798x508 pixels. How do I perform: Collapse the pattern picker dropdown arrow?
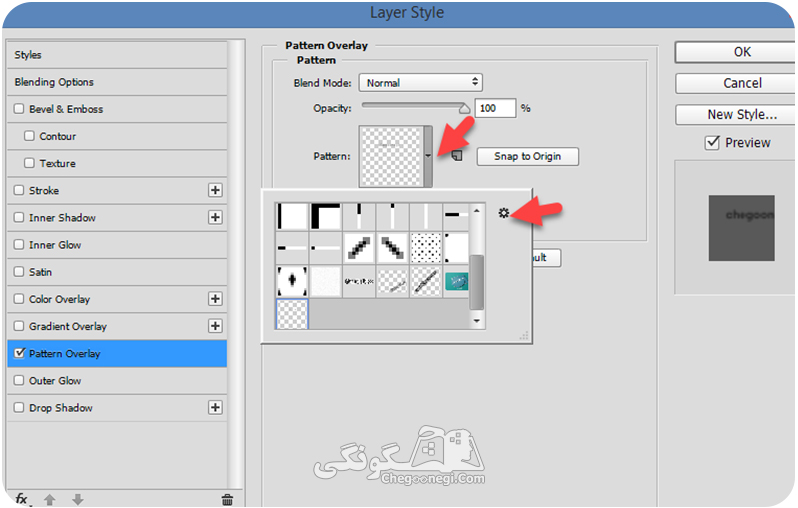tap(428, 156)
